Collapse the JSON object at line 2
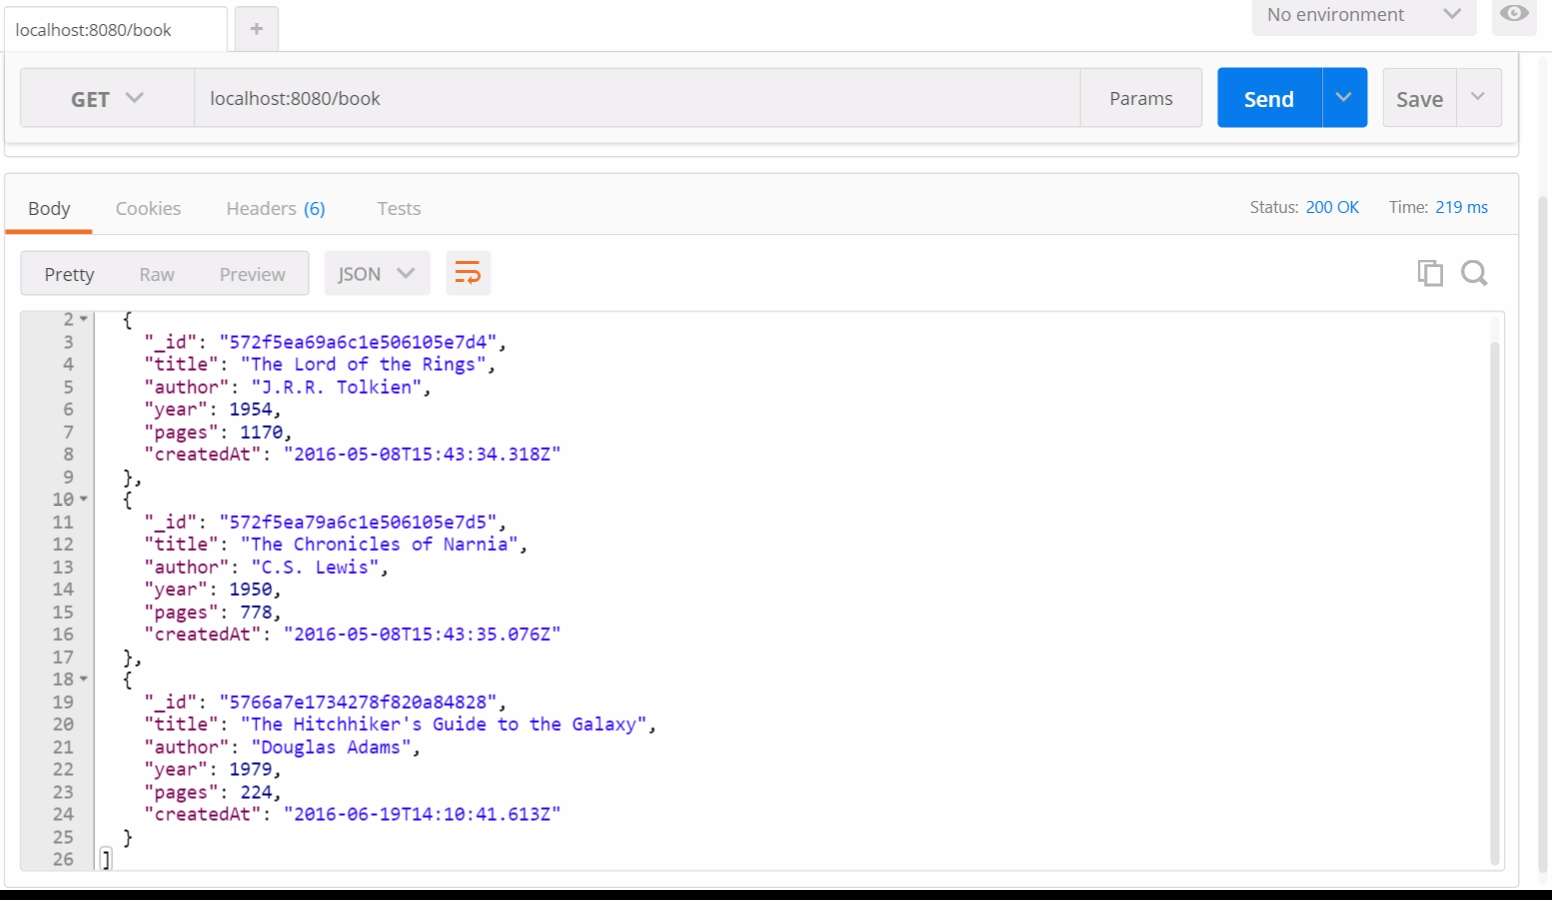This screenshot has width=1552, height=900. [84, 319]
